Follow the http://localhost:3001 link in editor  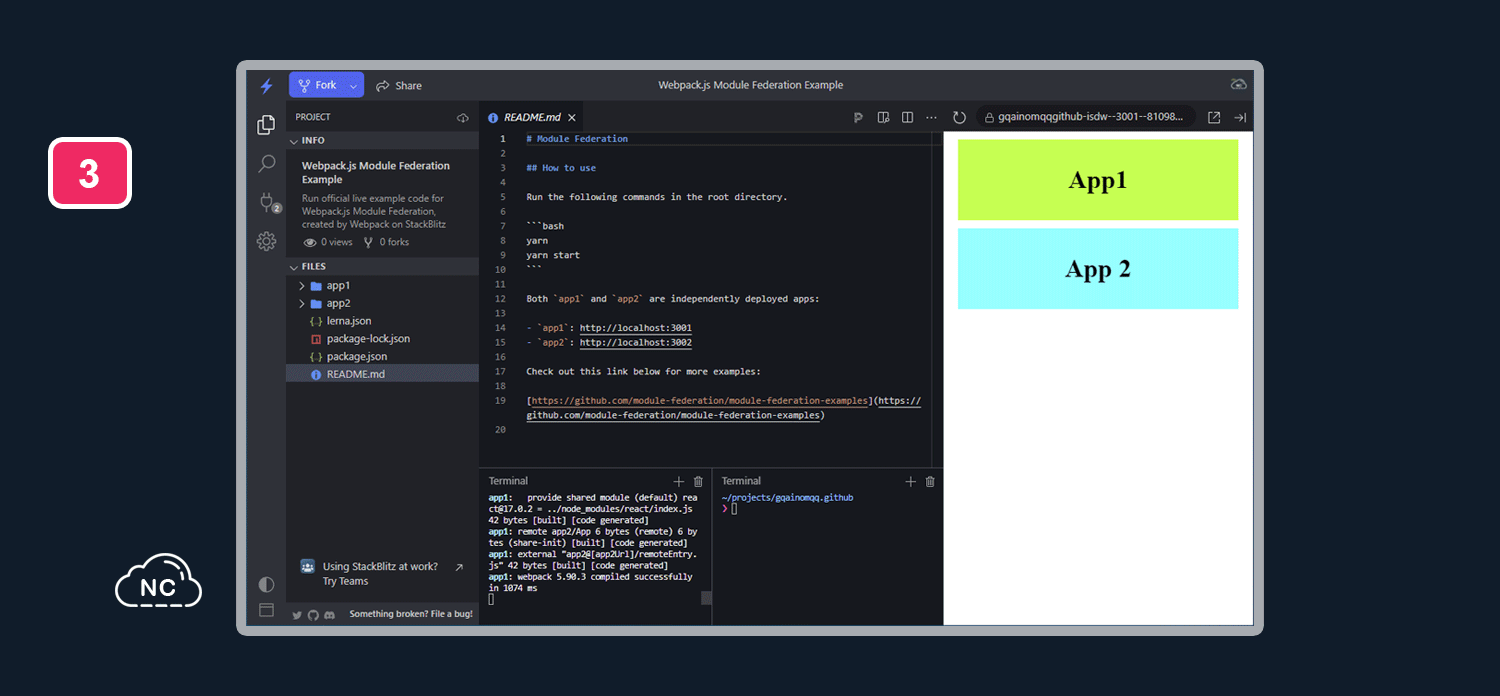[x=636, y=328]
